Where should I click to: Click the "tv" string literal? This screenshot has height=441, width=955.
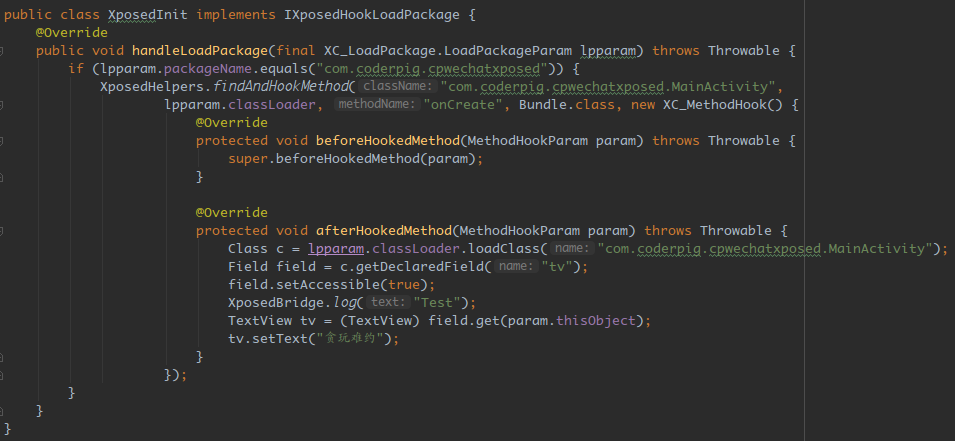coord(557,267)
